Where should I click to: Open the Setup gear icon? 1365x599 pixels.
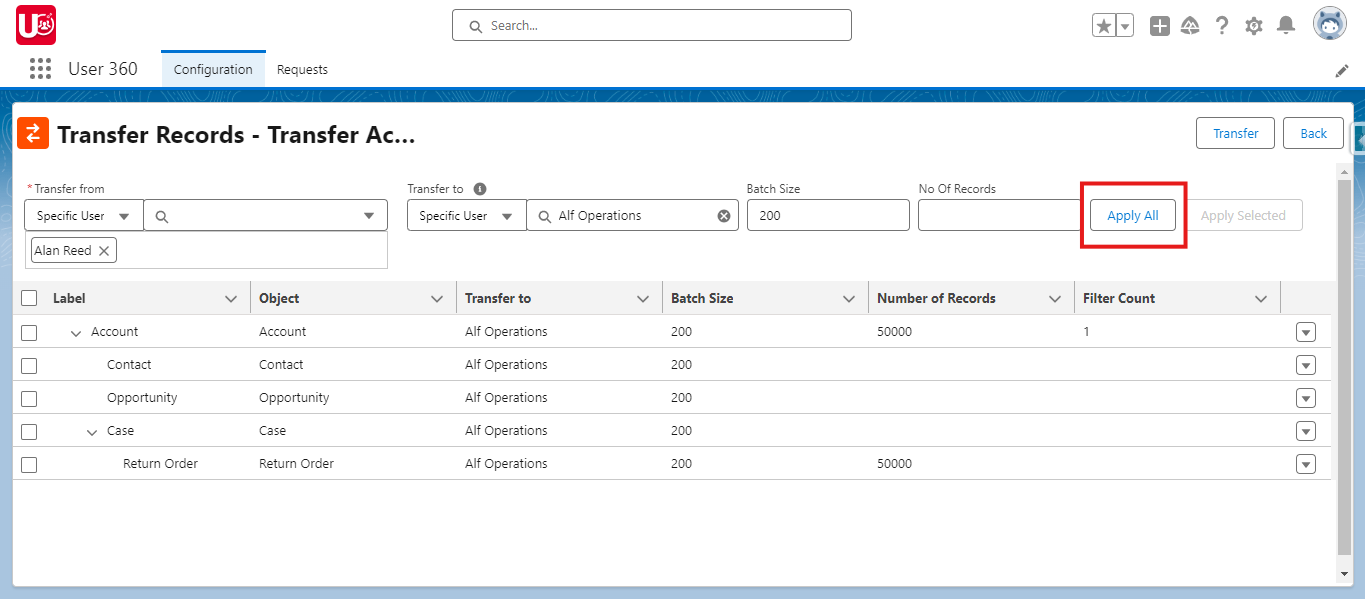pyautogui.click(x=1254, y=26)
